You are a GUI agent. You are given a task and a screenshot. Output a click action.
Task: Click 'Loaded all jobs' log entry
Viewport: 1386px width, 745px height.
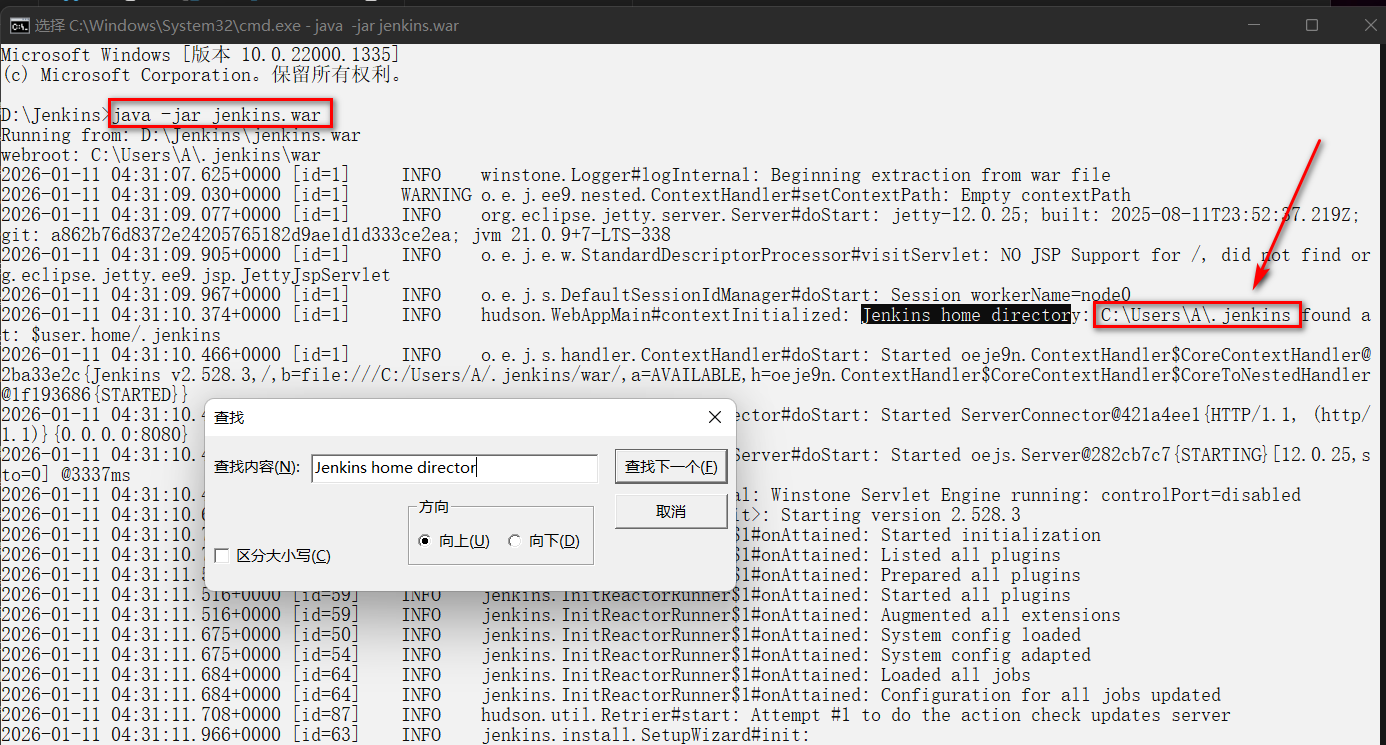956,675
